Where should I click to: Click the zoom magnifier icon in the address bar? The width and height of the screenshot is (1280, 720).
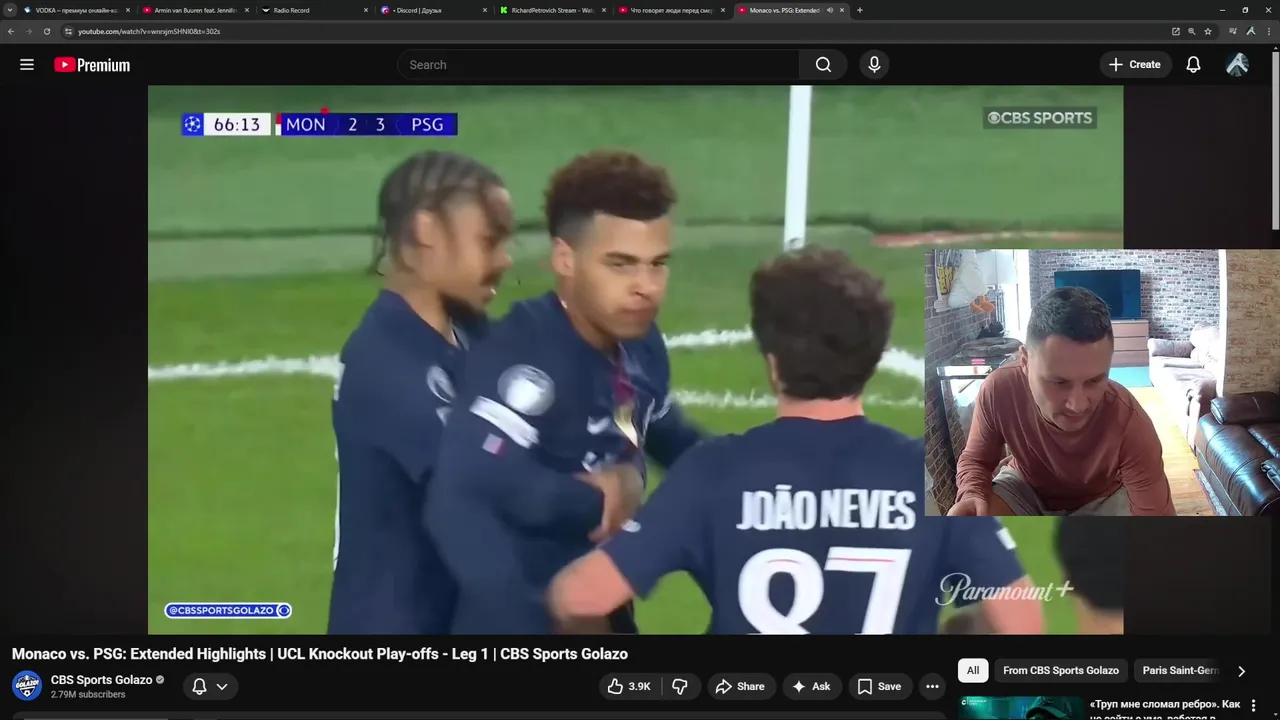(x=1192, y=31)
